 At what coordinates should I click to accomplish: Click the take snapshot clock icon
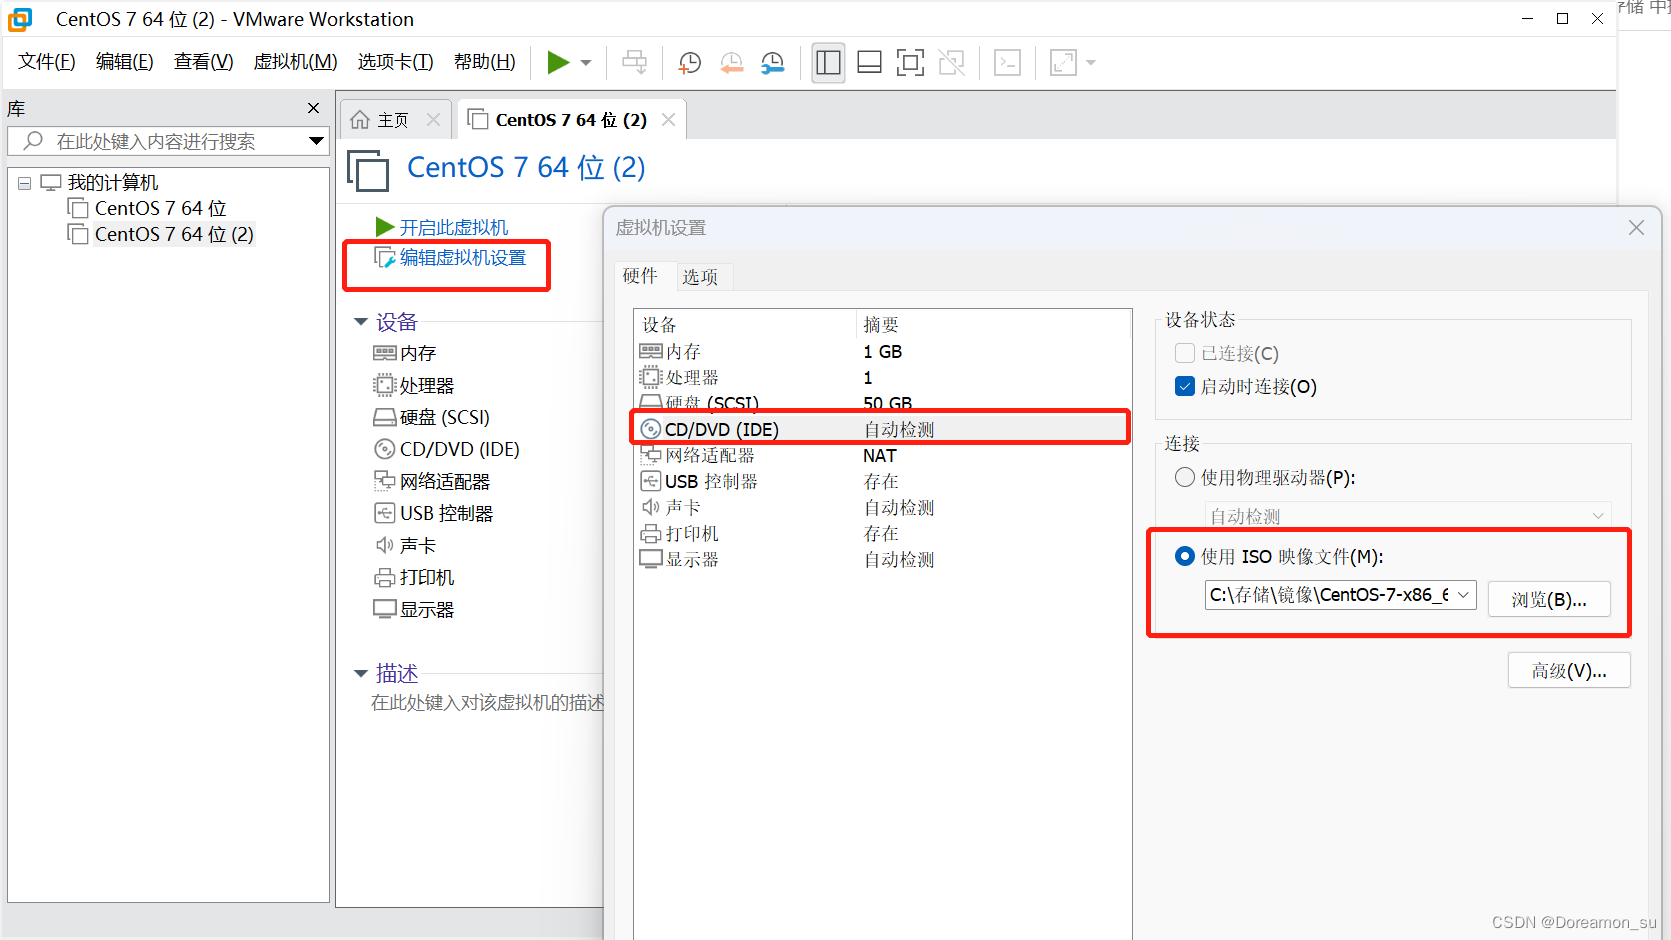(x=689, y=63)
